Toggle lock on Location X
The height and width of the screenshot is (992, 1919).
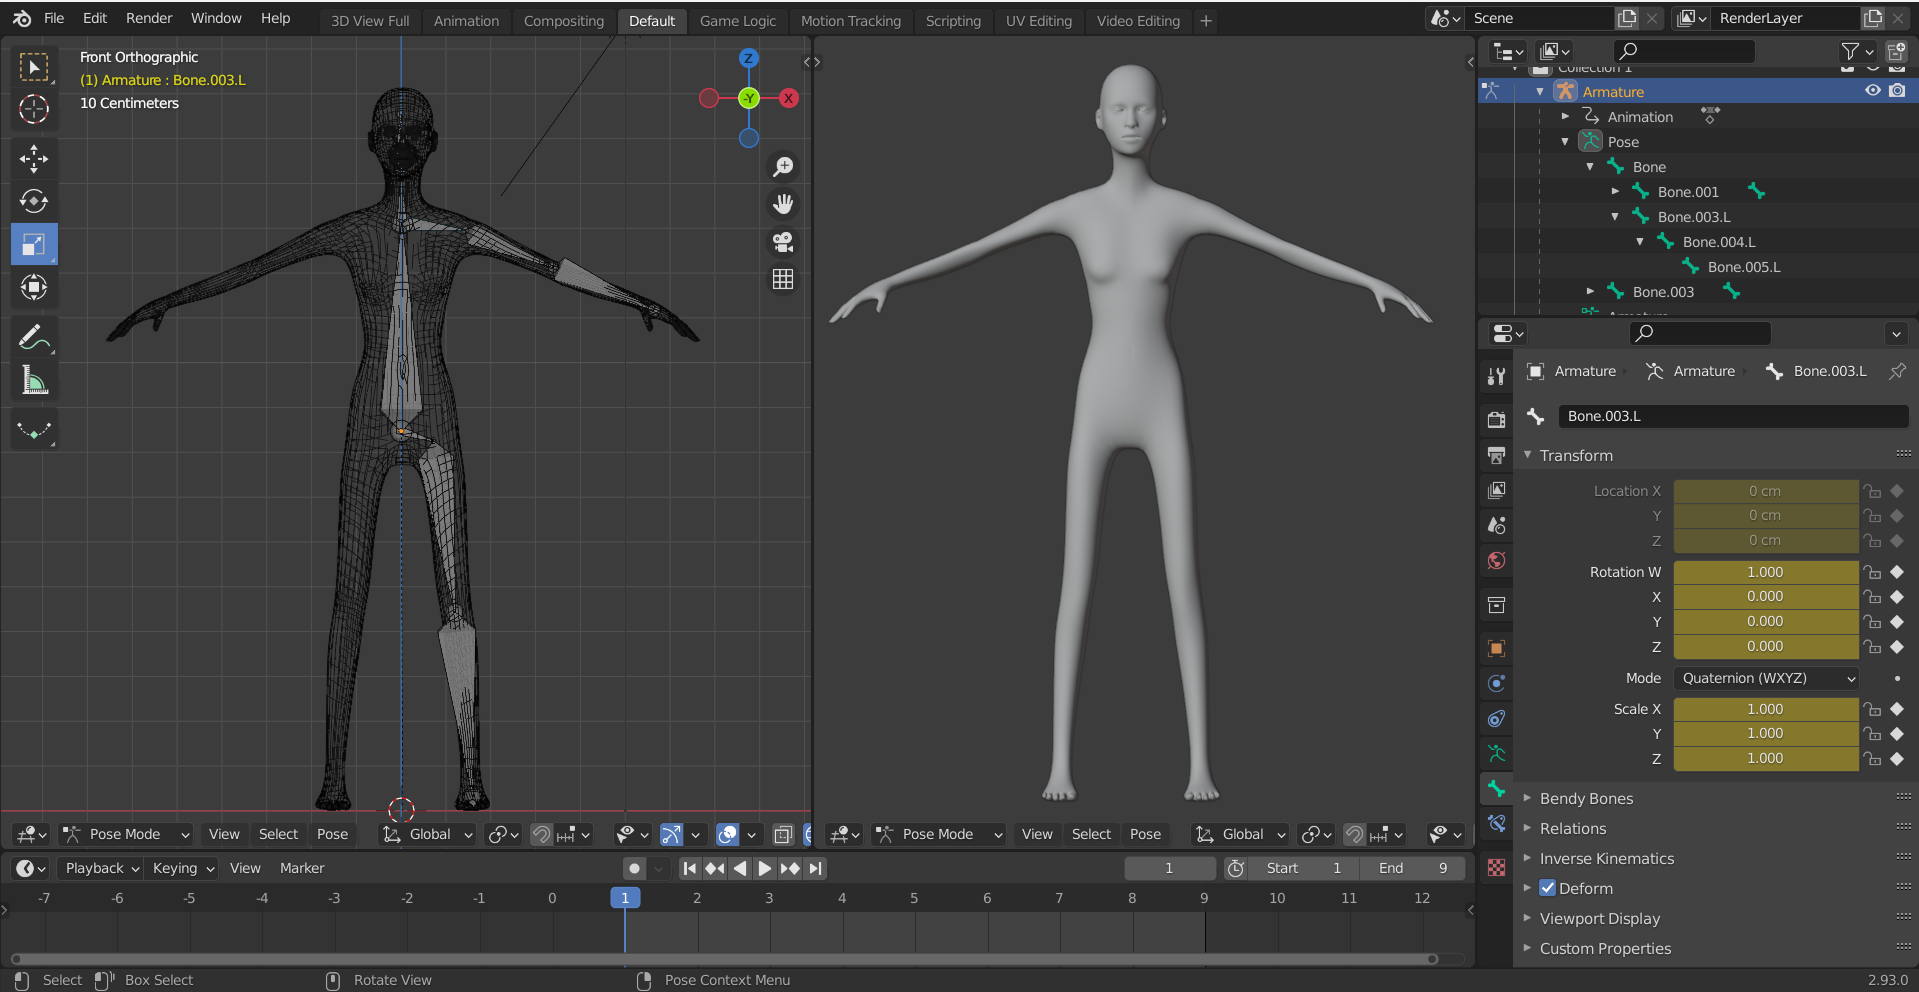click(1872, 491)
